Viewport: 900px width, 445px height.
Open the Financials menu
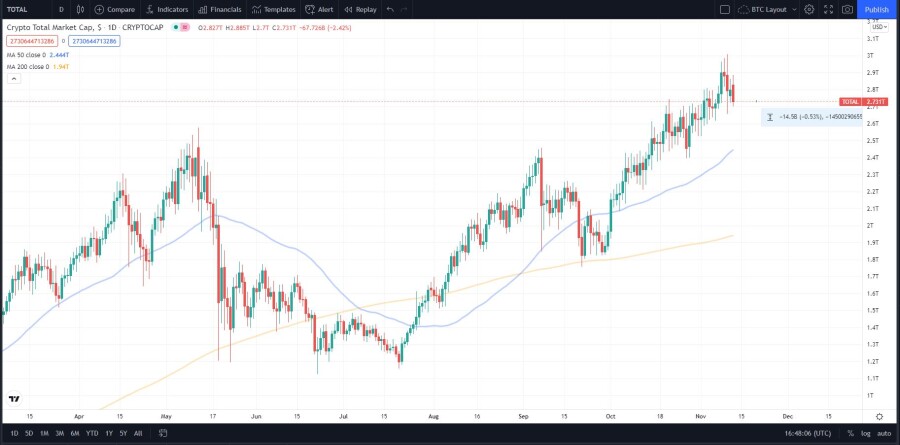click(220, 9)
